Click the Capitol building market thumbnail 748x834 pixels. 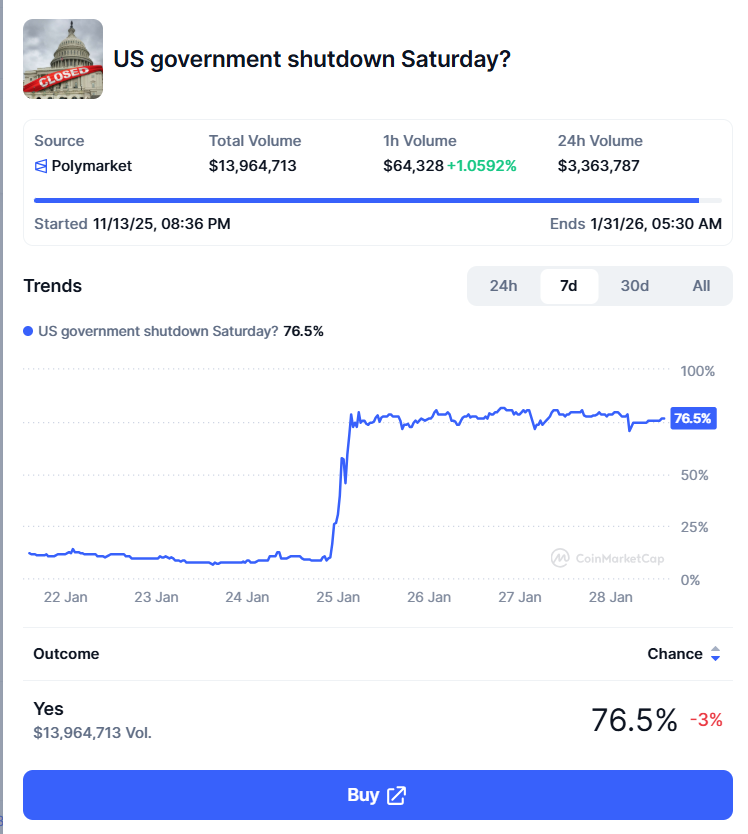click(x=62, y=58)
